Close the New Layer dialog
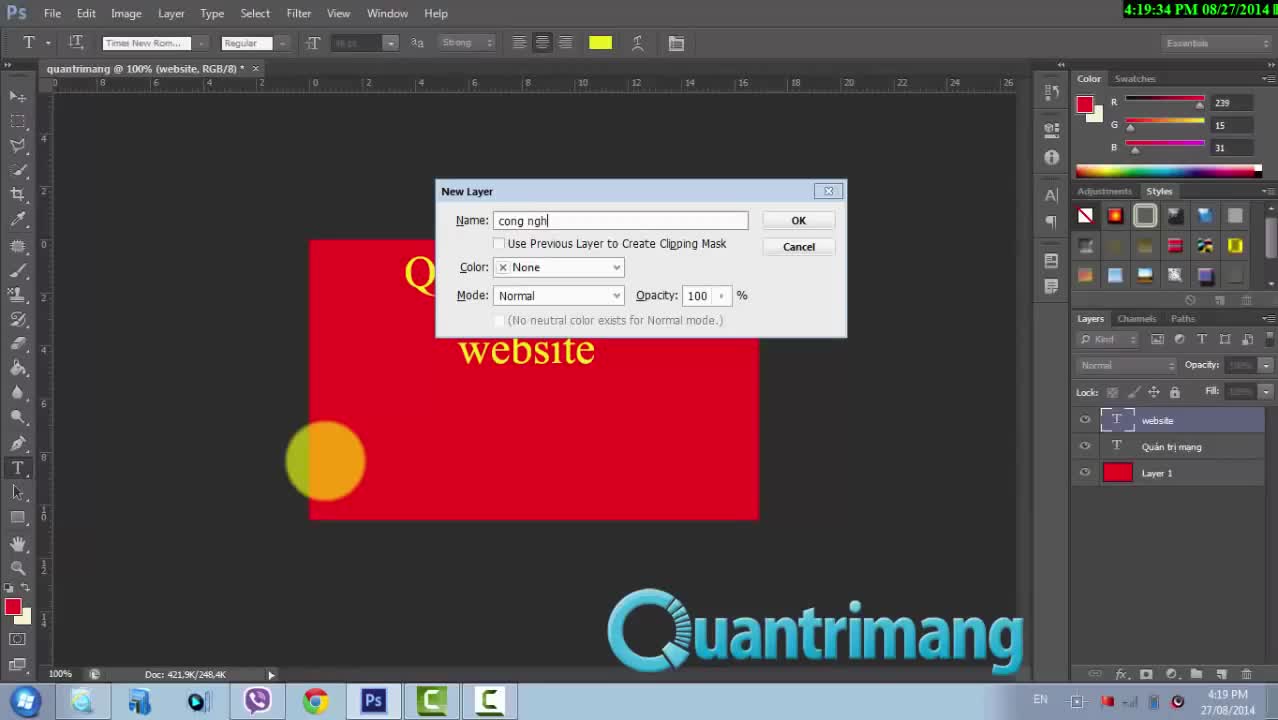 tap(828, 191)
